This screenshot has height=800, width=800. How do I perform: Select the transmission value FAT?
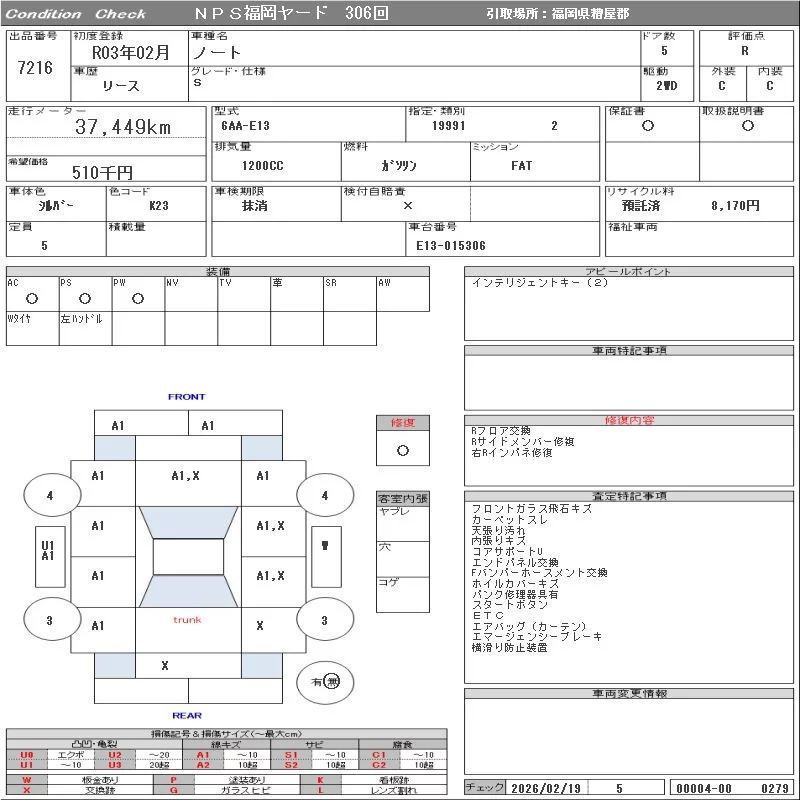pos(521,166)
